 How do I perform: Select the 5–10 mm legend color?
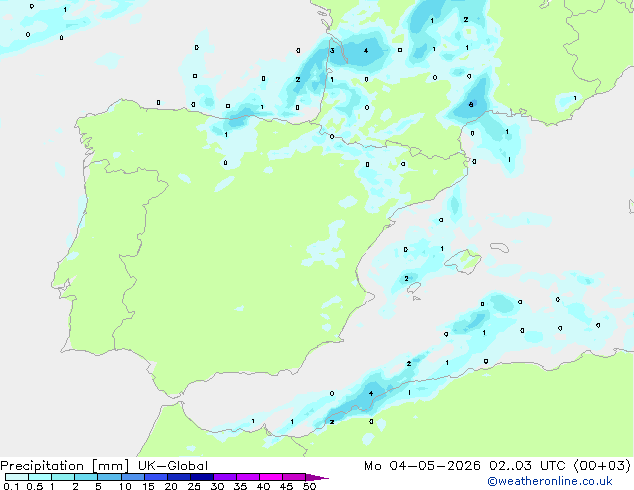[x=109, y=477]
